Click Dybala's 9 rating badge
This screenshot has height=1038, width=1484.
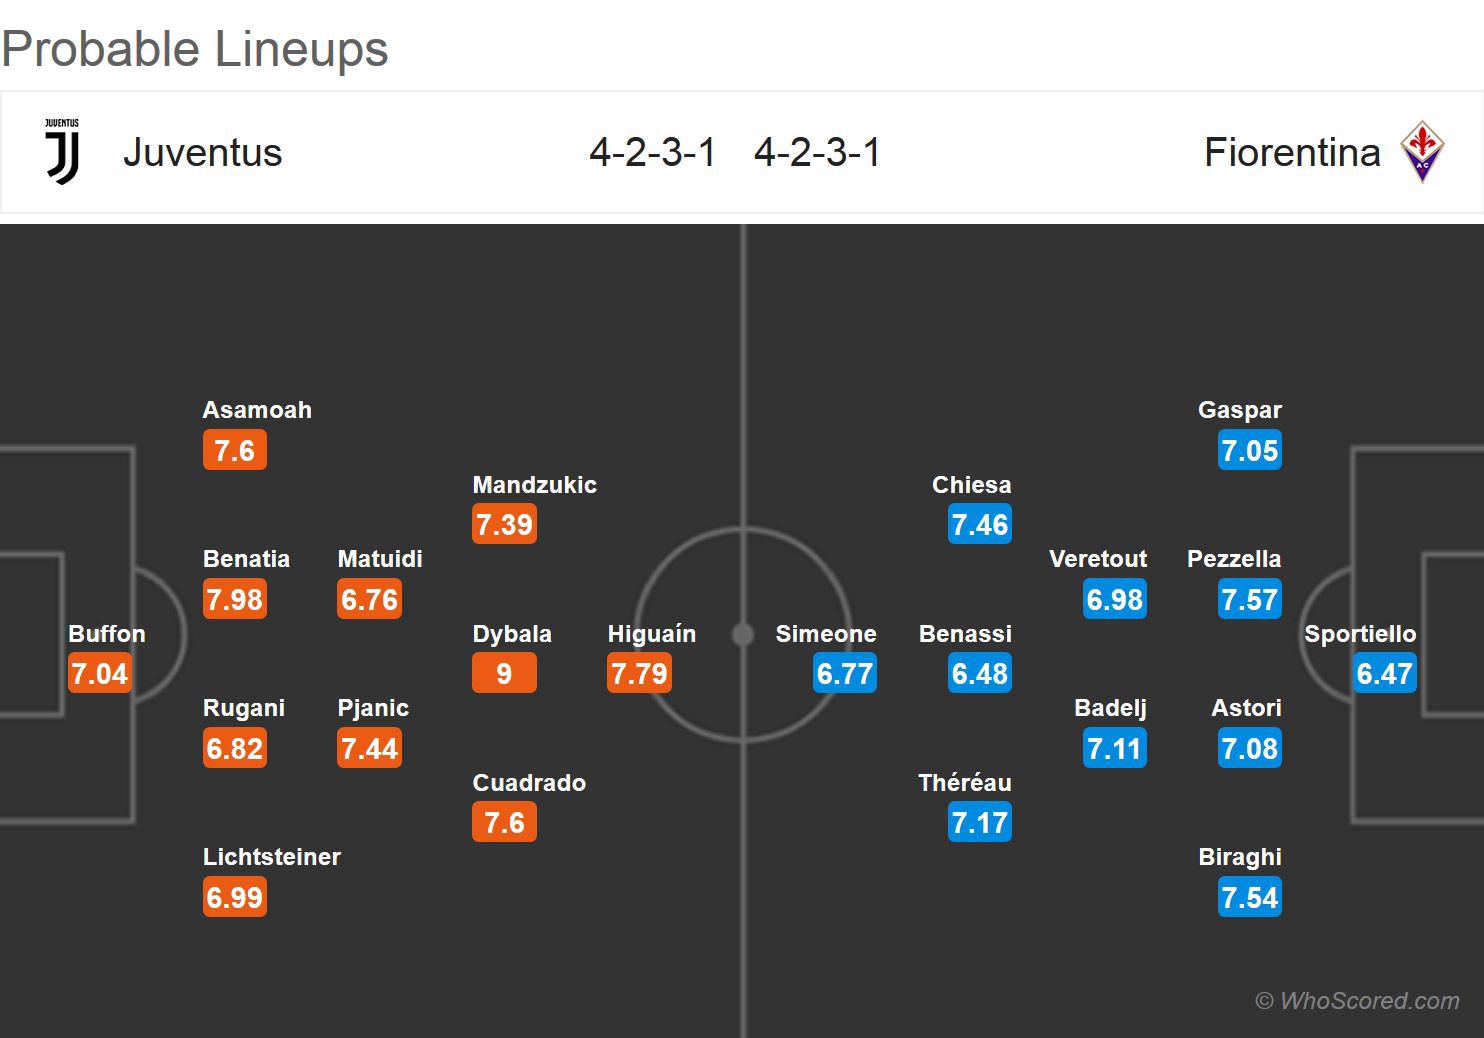[x=504, y=673]
